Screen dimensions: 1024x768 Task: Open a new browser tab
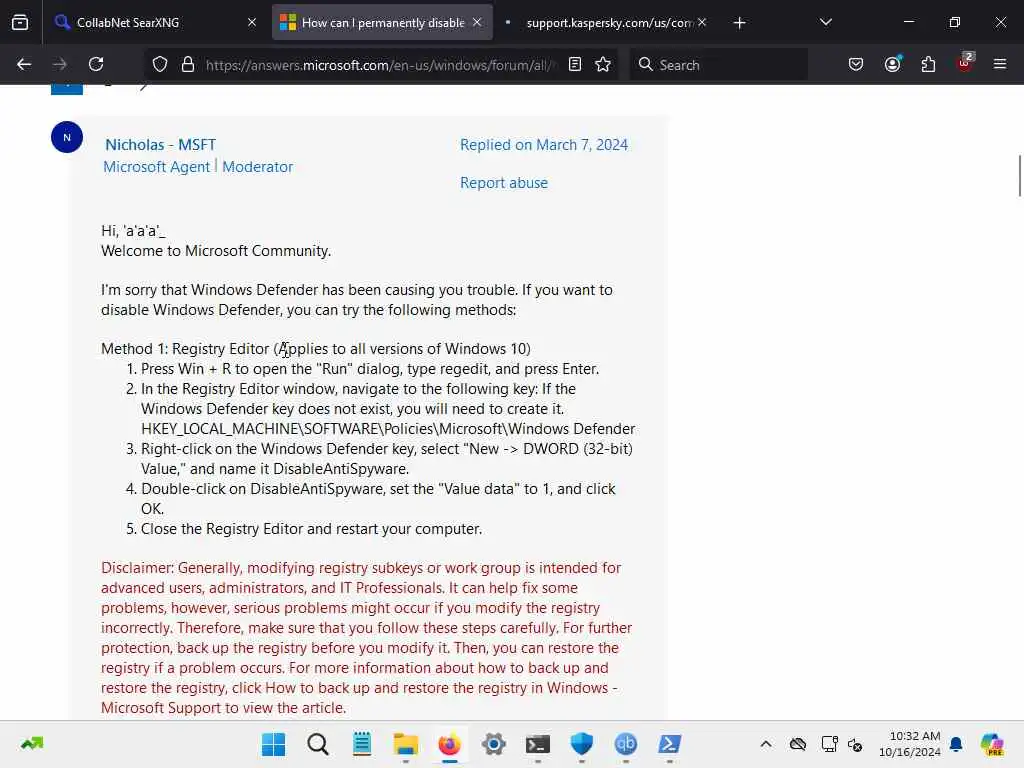(739, 23)
